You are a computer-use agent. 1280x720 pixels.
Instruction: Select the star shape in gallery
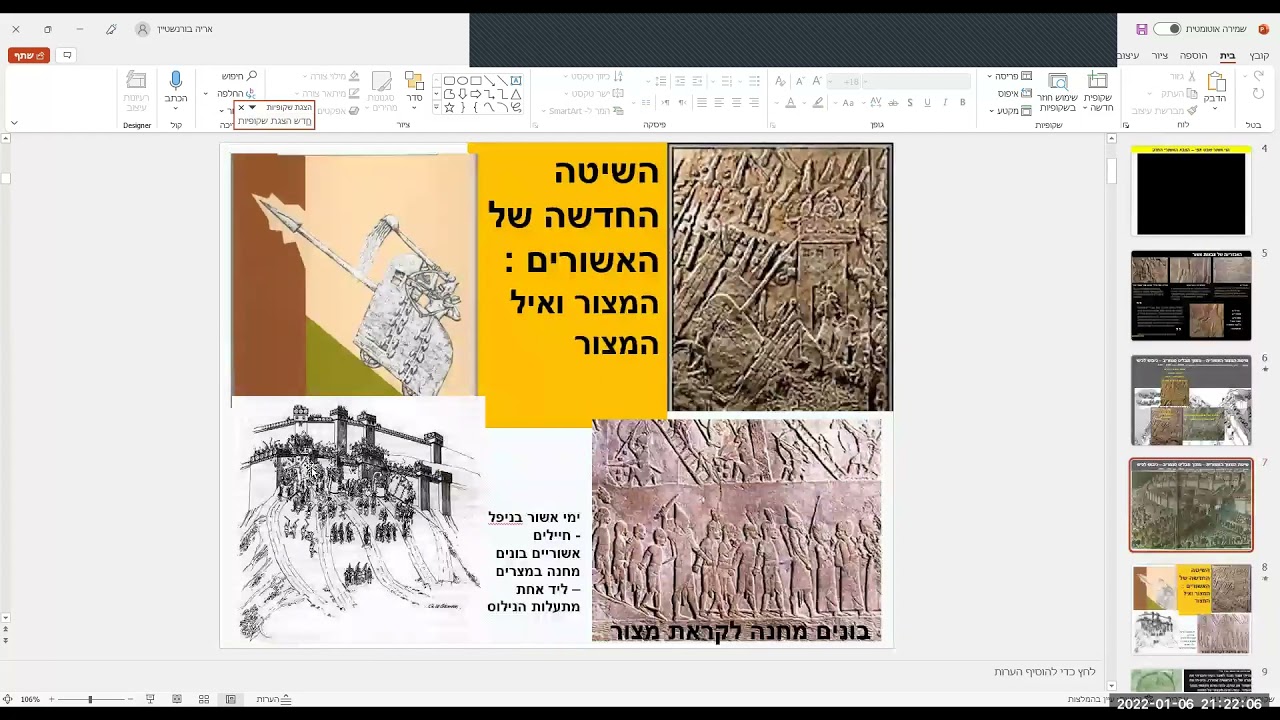449,106
